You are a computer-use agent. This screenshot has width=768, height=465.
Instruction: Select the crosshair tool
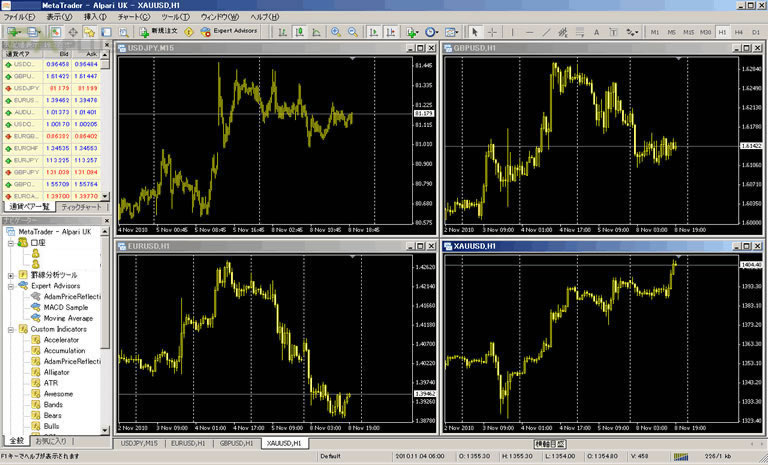pyautogui.click(x=492, y=32)
